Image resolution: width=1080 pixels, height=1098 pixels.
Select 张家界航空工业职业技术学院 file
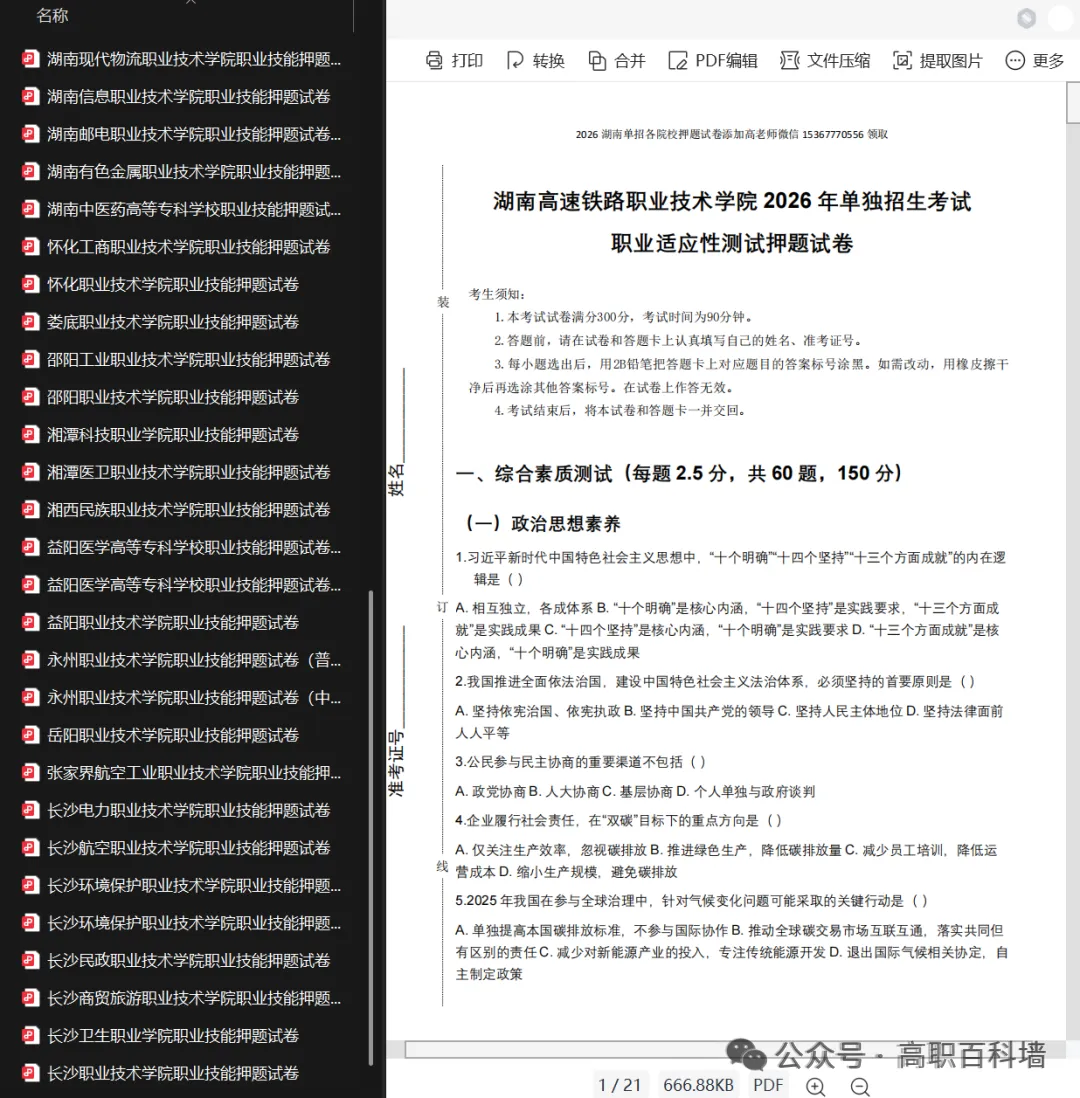[x=182, y=773]
